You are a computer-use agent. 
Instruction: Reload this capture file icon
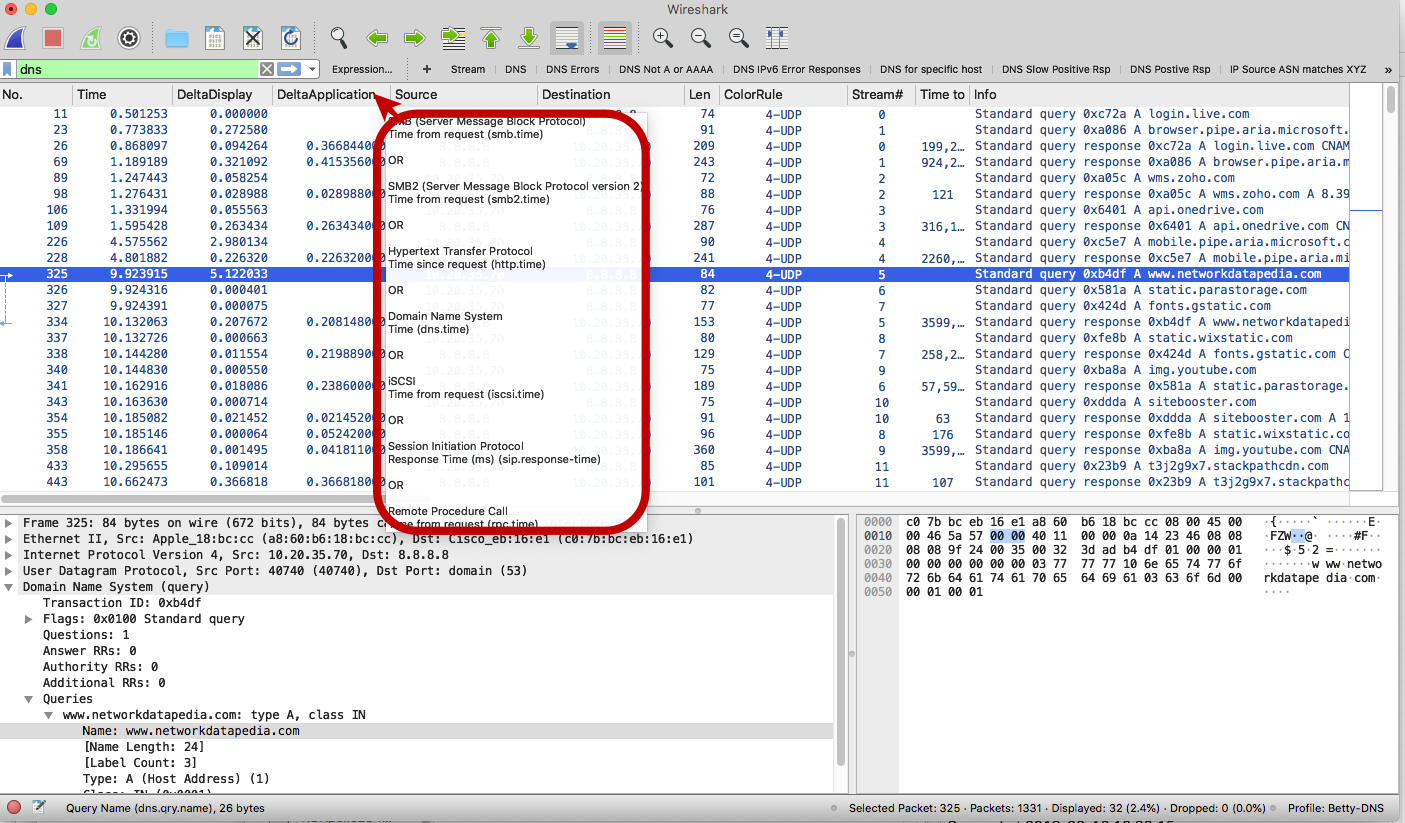(x=291, y=38)
